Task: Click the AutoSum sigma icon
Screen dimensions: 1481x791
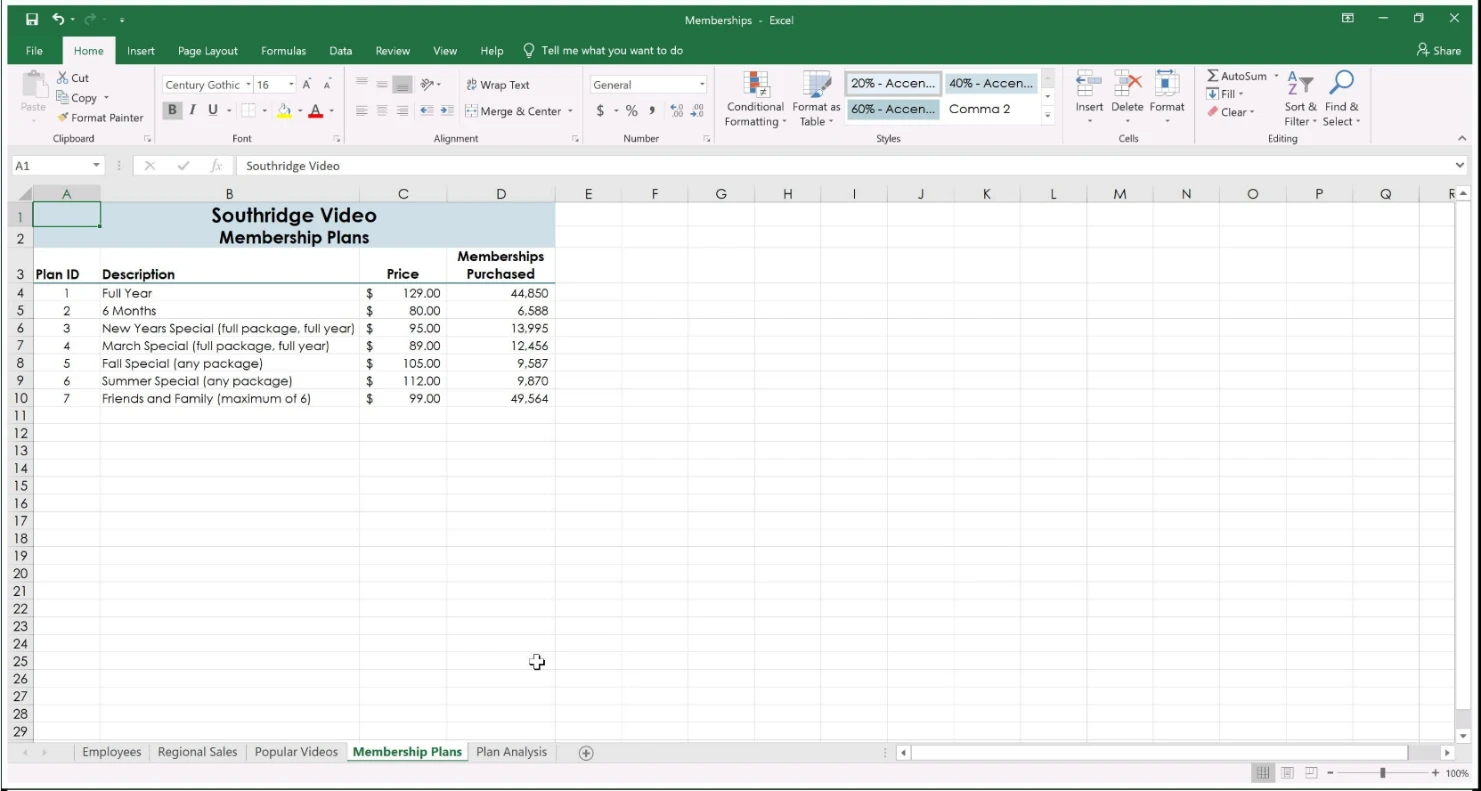Action: [1213, 76]
